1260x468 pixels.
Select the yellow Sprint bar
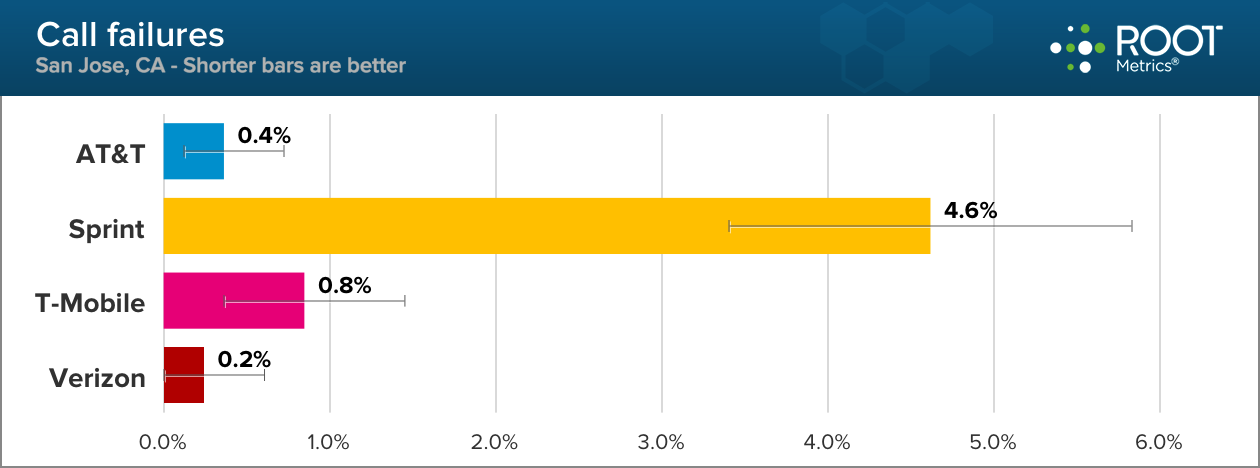[x=546, y=226]
